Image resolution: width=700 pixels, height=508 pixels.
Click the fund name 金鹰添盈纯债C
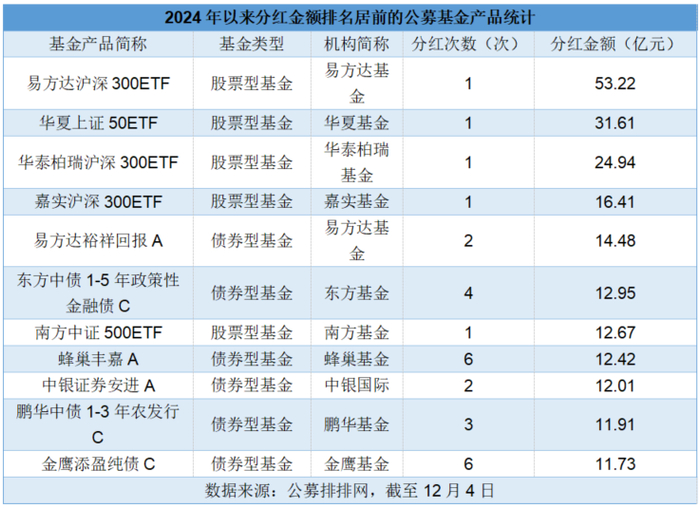pyautogui.click(x=98, y=464)
